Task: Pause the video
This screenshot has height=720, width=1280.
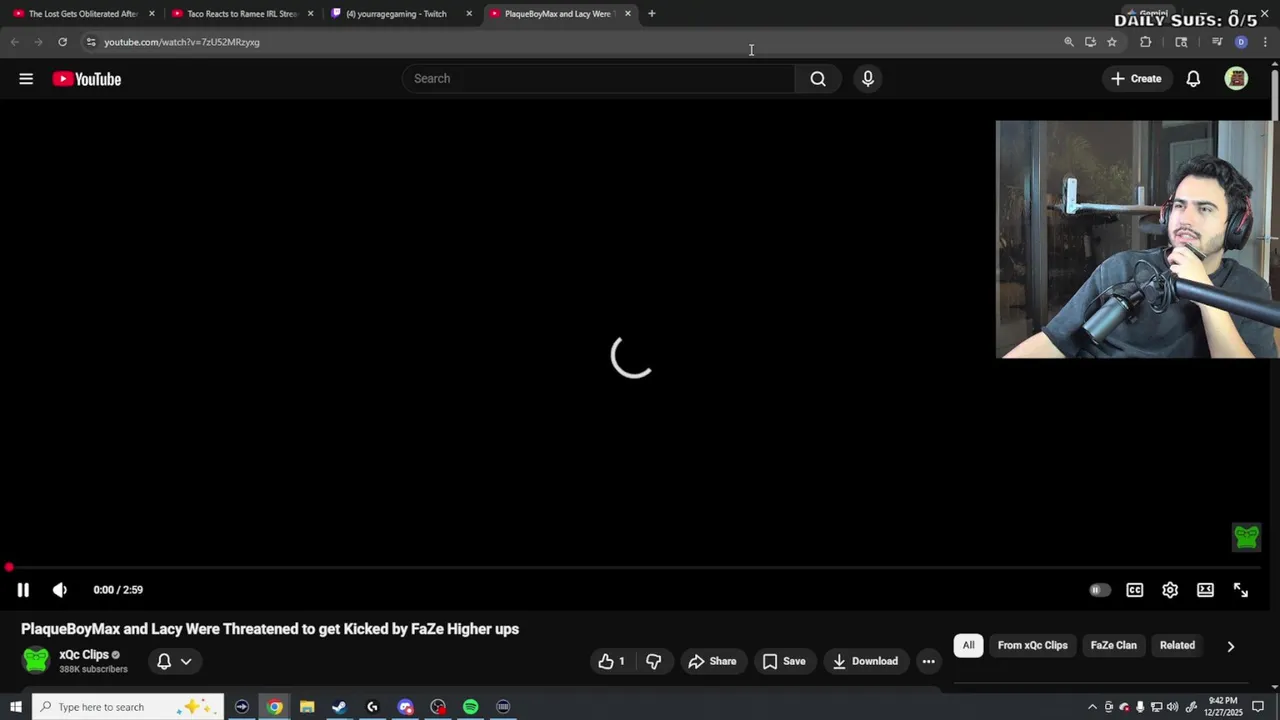Action: pos(23,590)
